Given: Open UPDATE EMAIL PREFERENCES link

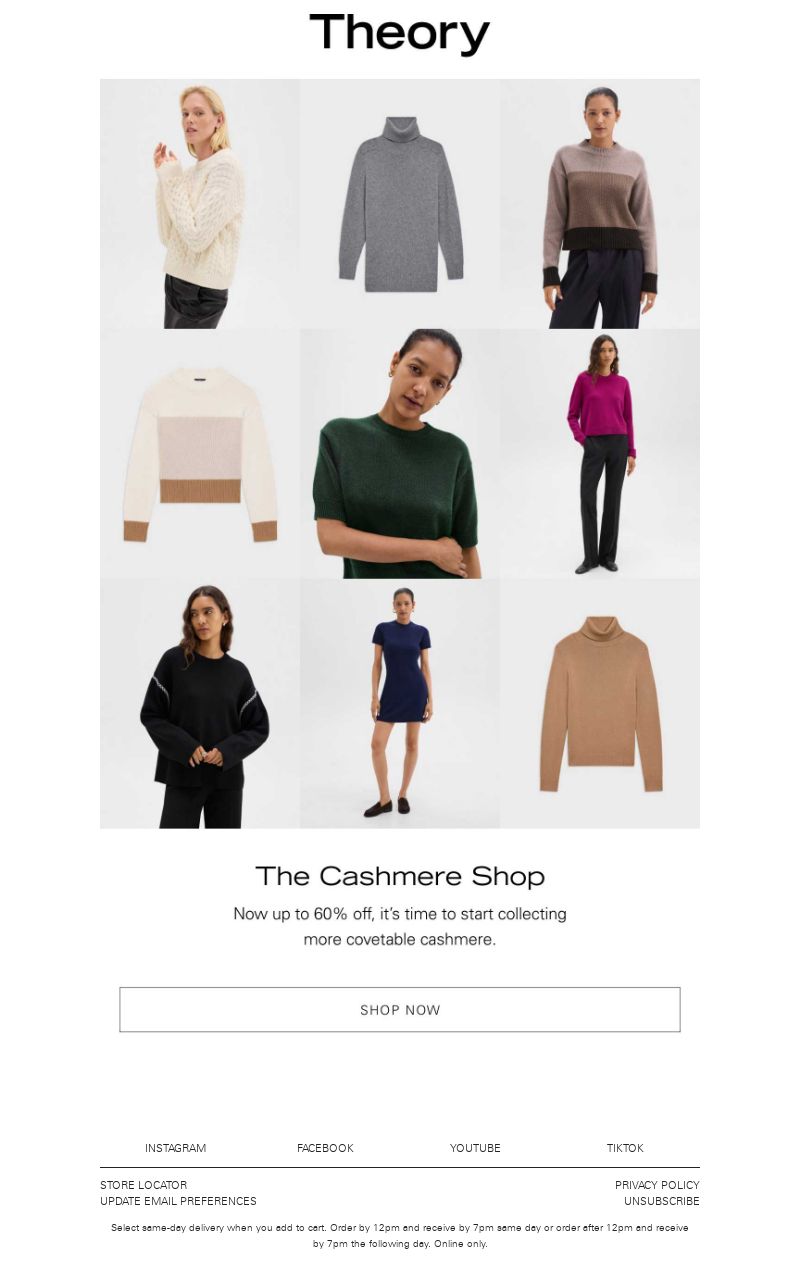Looking at the screenshot, I should point(178,1201).
